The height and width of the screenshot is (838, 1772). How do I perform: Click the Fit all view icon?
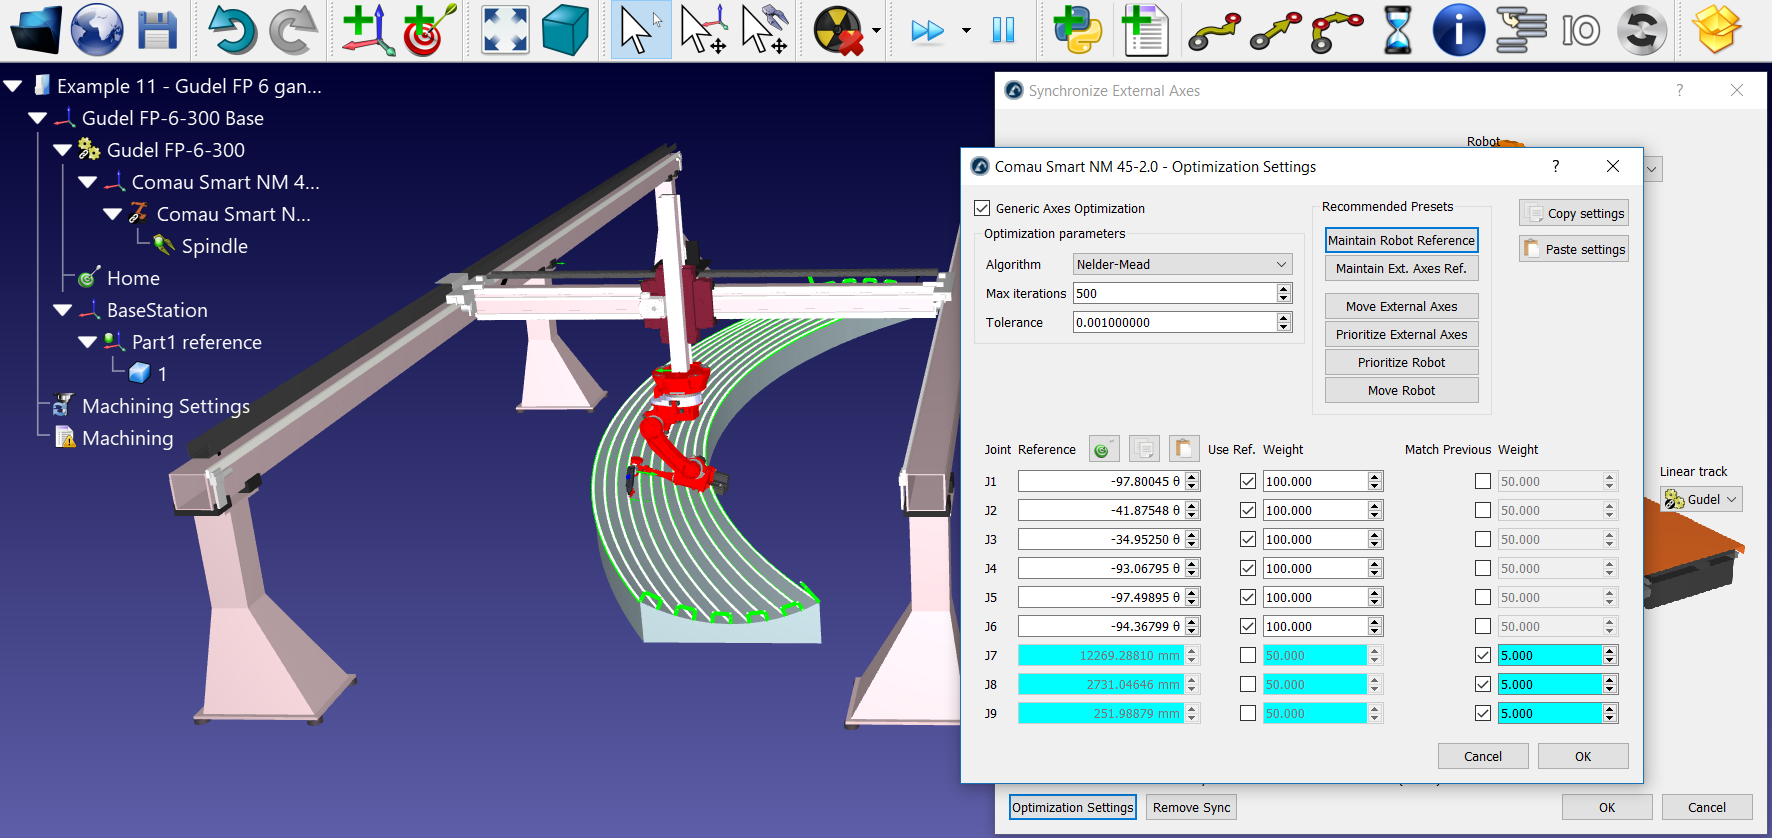505,30
